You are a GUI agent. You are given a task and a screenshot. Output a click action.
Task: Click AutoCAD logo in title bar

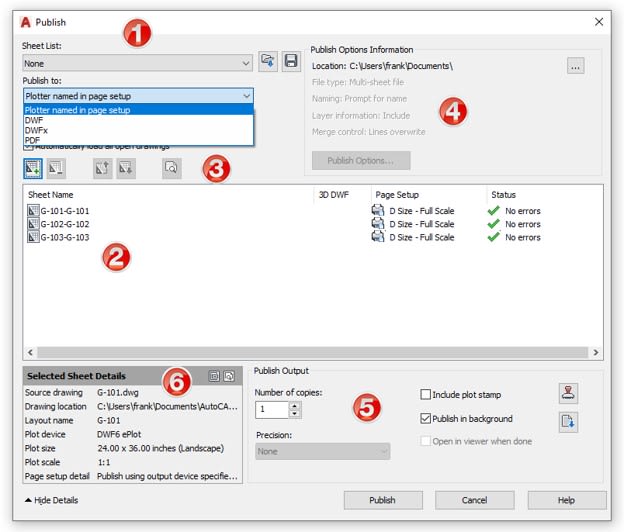point(25,22)
